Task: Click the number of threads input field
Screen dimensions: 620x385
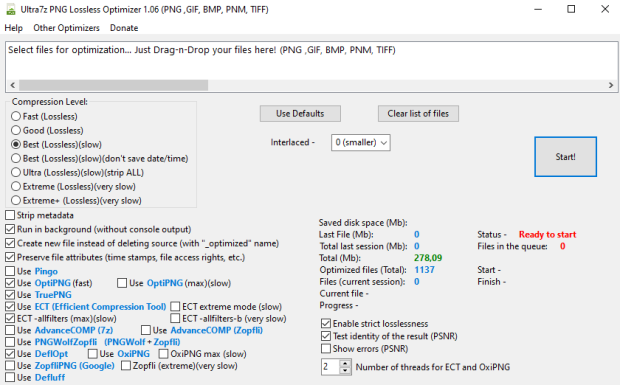Action: click(331, 367)
